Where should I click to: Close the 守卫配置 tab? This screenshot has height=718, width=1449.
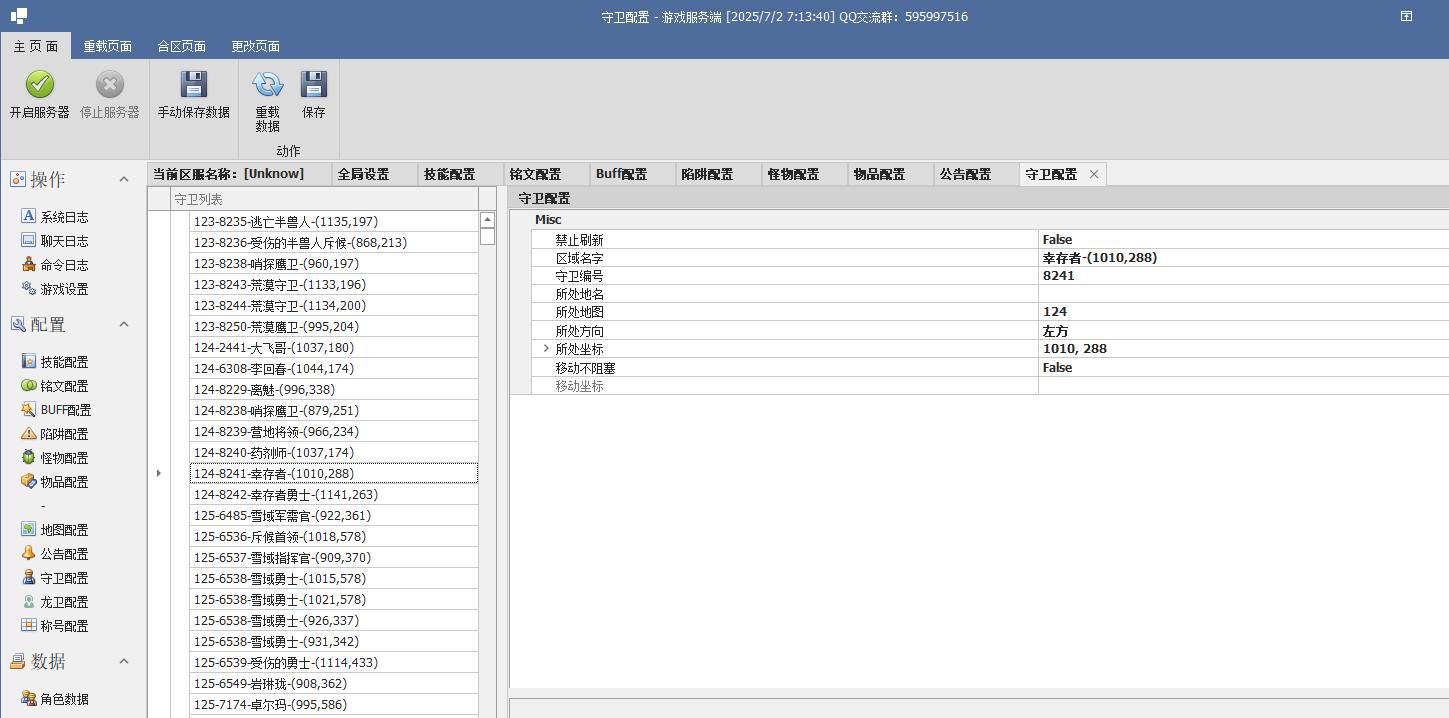tap(1094, 174)
